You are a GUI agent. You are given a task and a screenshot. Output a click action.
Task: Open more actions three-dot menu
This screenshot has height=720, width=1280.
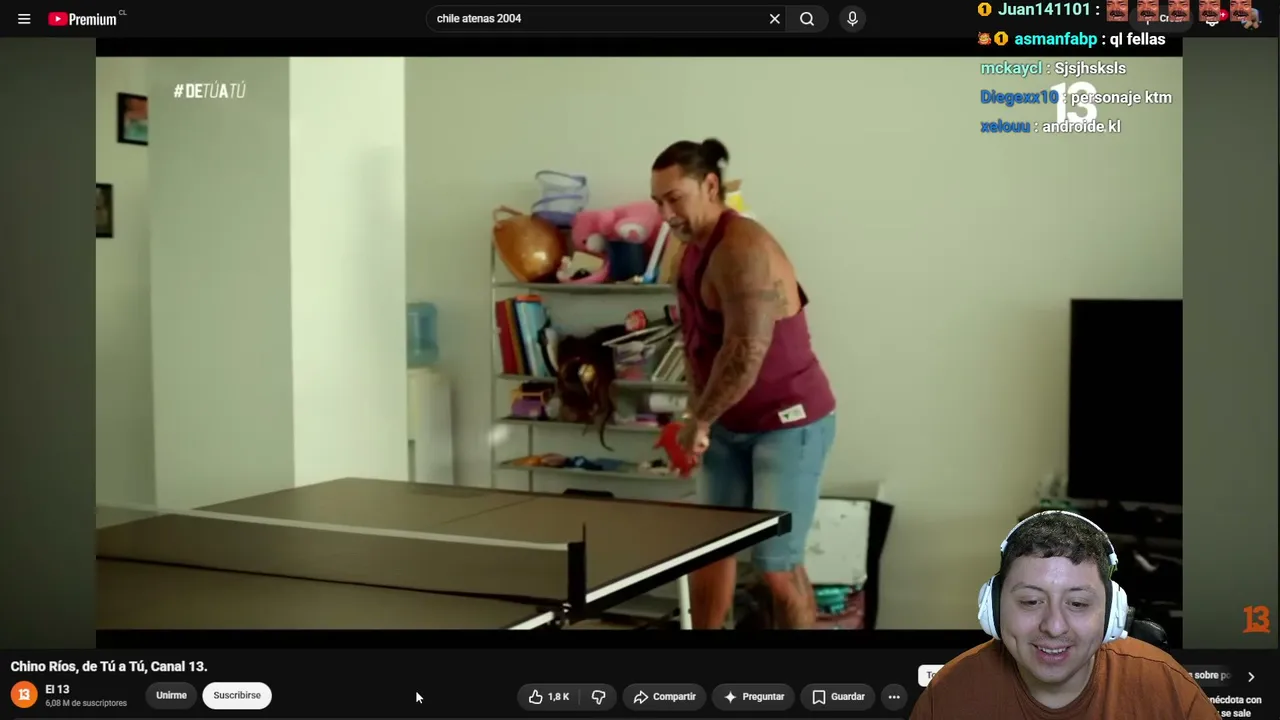point(894,697)
